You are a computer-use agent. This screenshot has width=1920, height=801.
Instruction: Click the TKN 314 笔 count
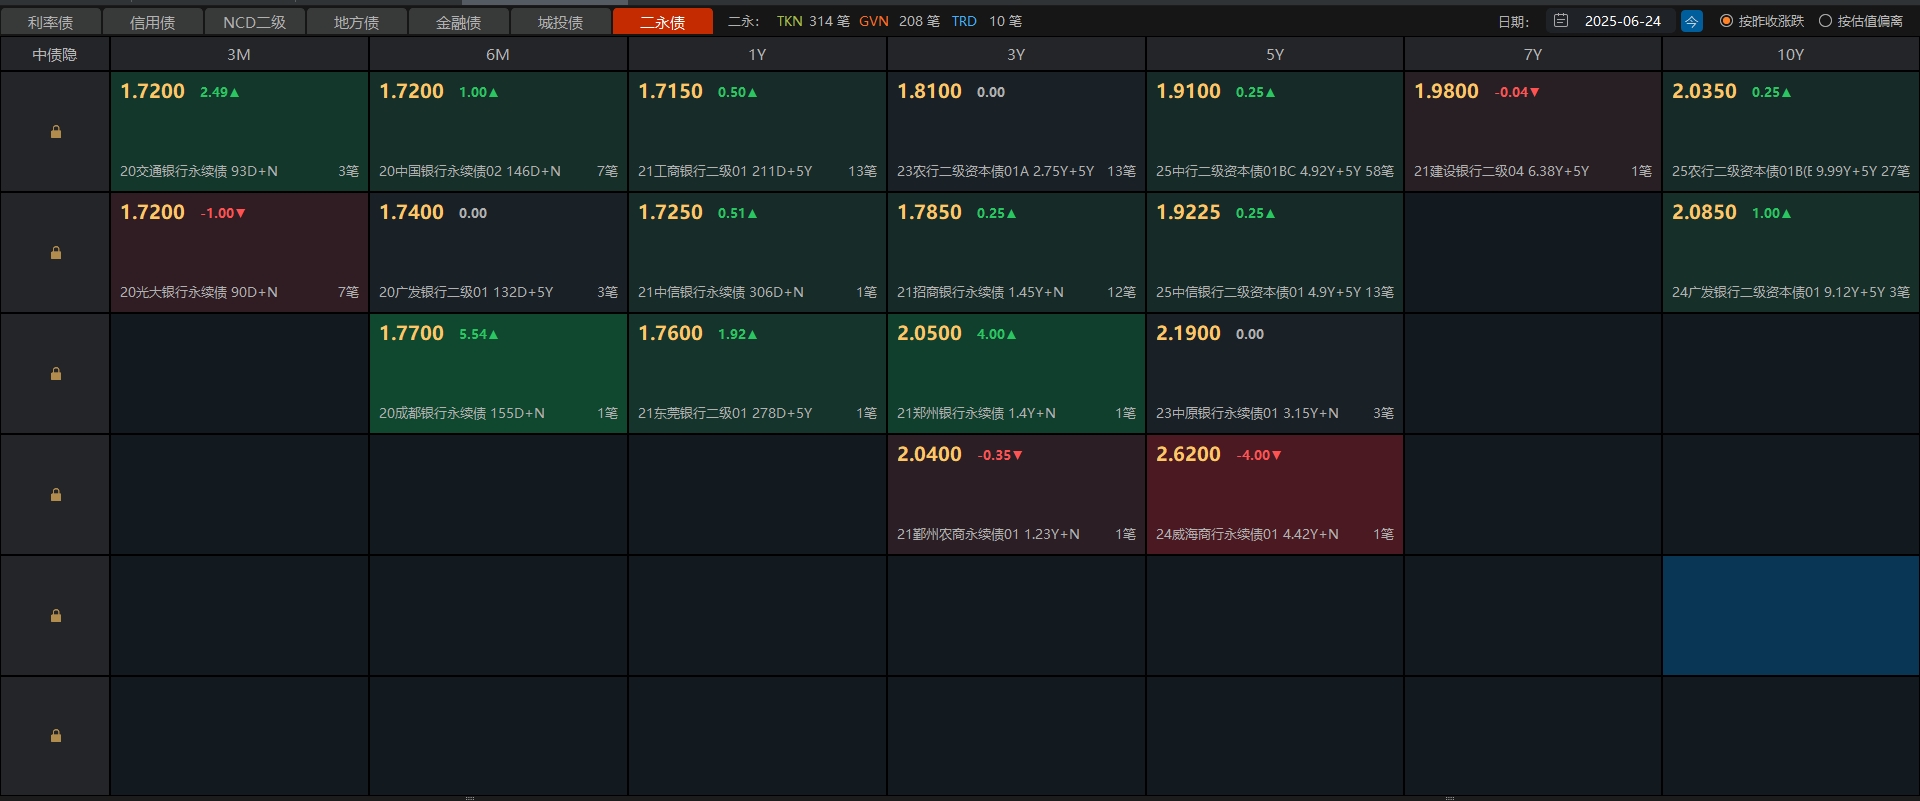[813, 21]
